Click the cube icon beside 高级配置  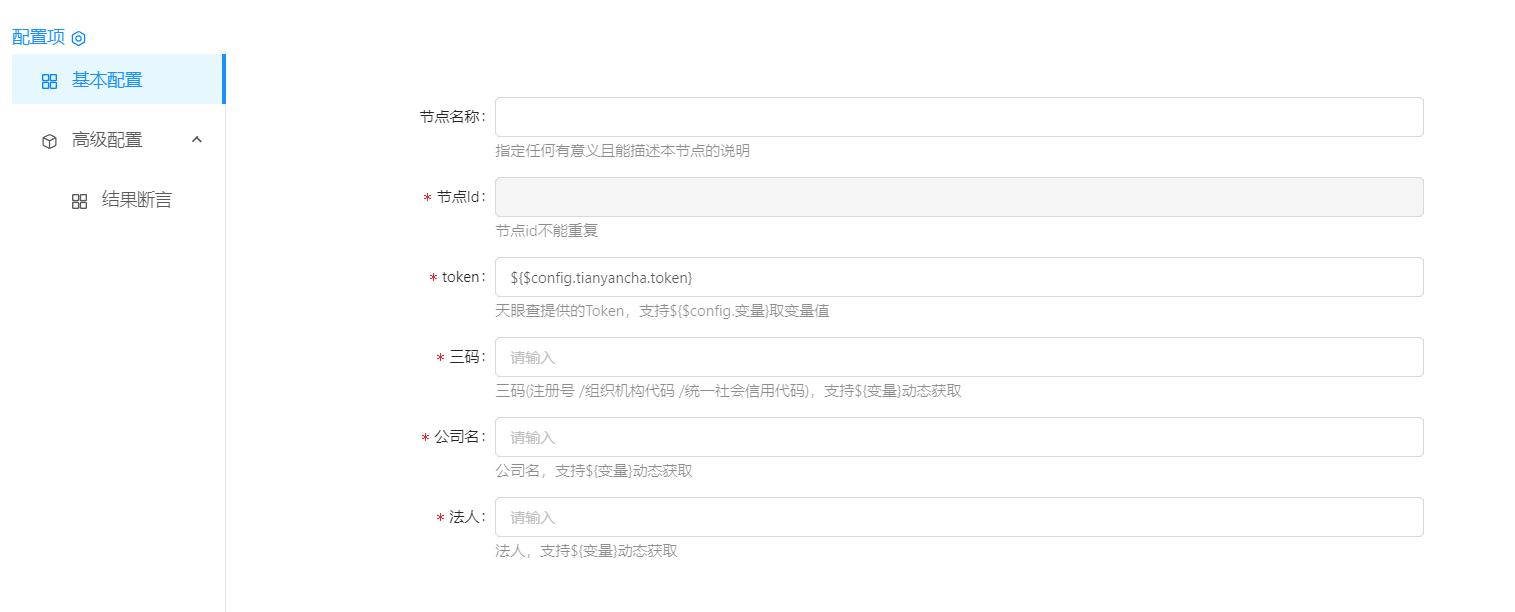(x=49, y=141)
